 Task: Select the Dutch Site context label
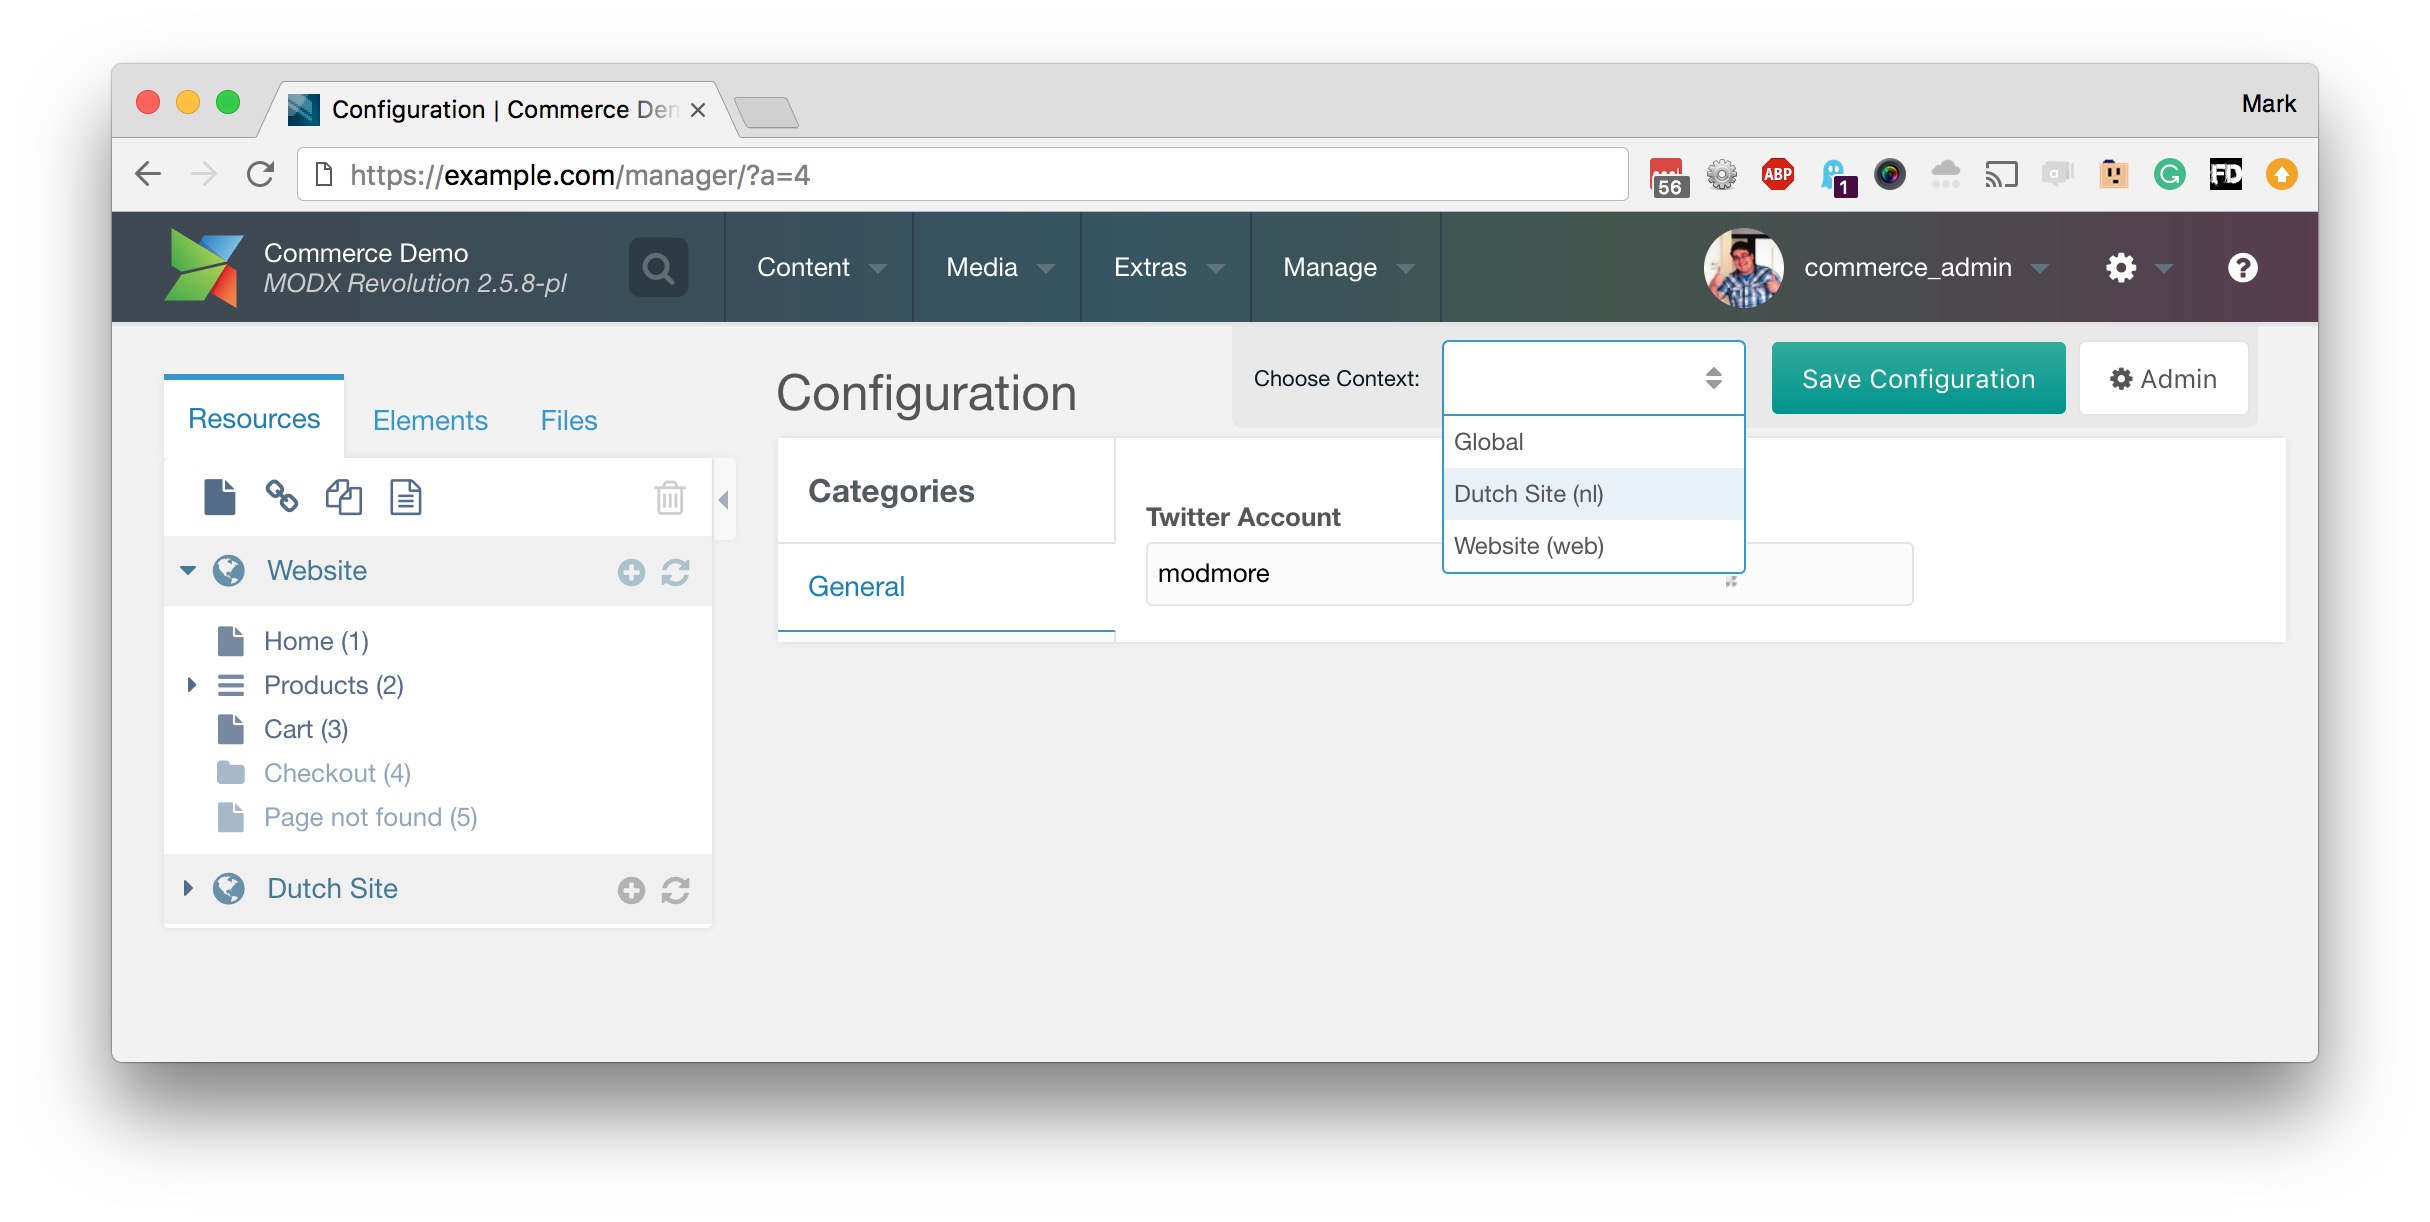coord(332,888)
